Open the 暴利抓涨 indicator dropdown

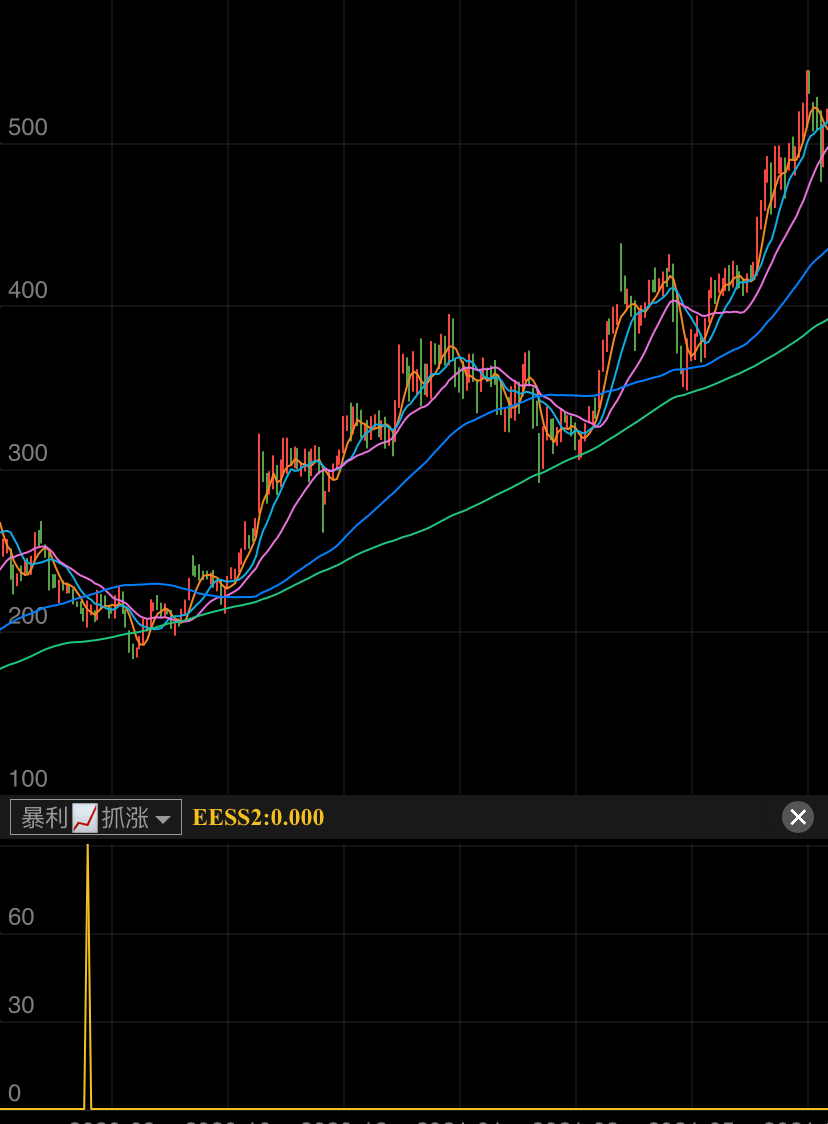click(95, 817)
